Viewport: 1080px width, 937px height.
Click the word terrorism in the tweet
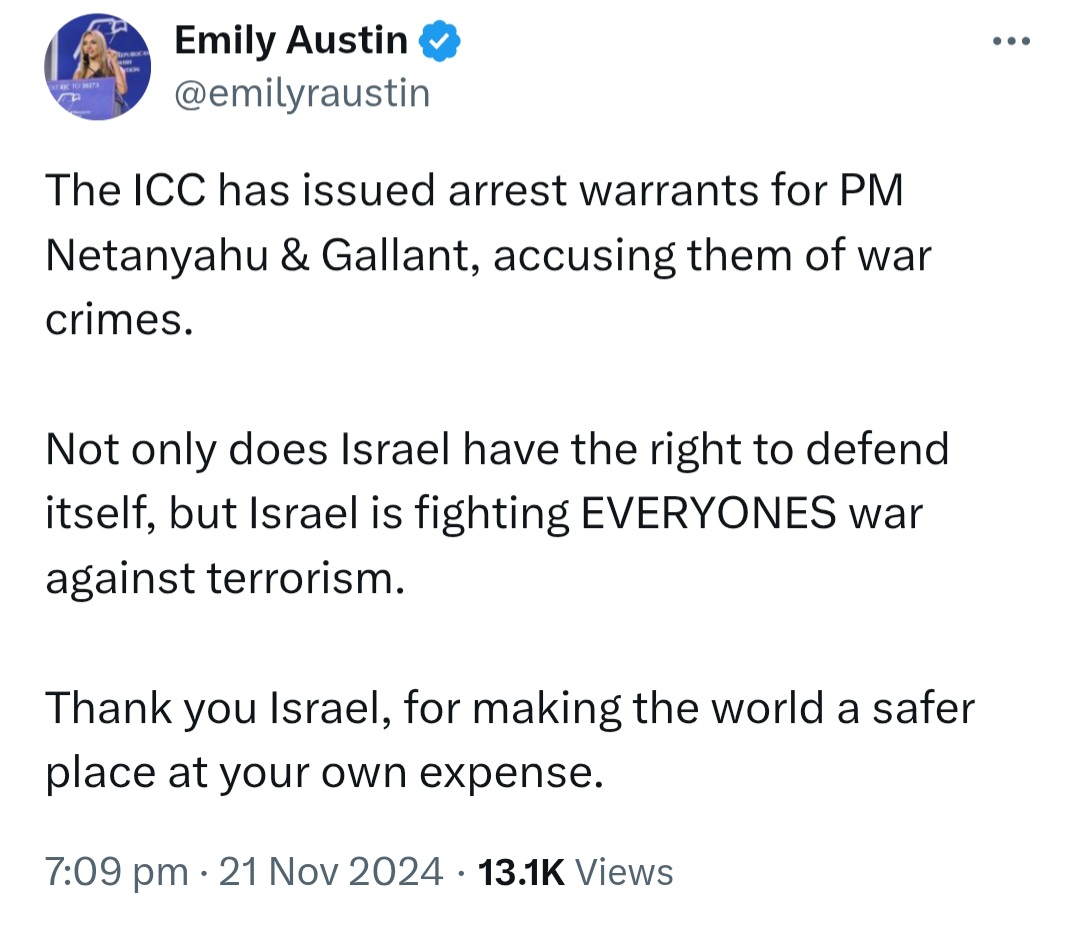click(305, 578)
